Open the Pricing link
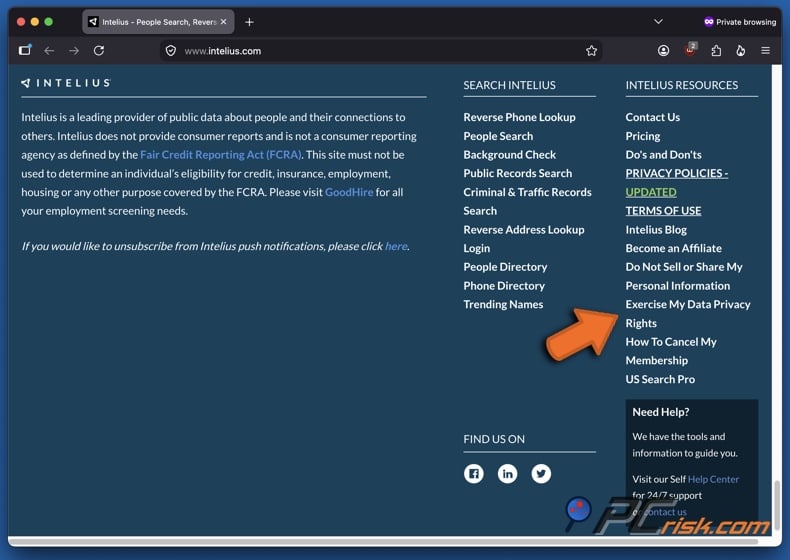The width and height of the screenshot is (790, 560). pyautogui.click(x=642, y=136)
